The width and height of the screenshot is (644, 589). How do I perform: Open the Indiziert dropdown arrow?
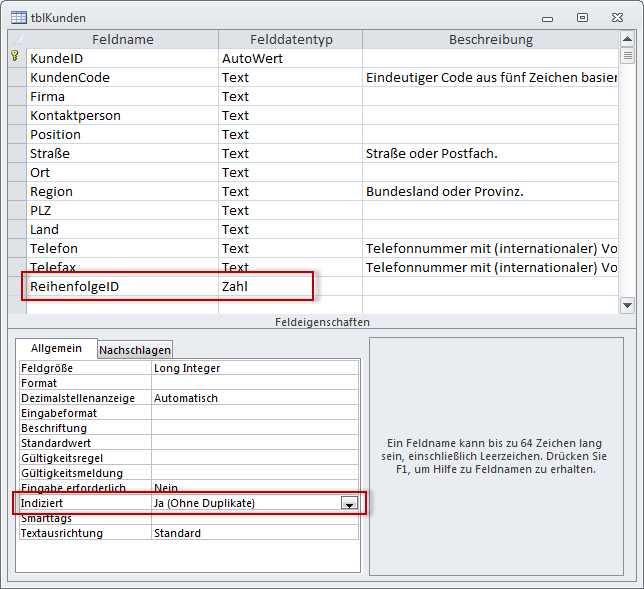point(349,504)
